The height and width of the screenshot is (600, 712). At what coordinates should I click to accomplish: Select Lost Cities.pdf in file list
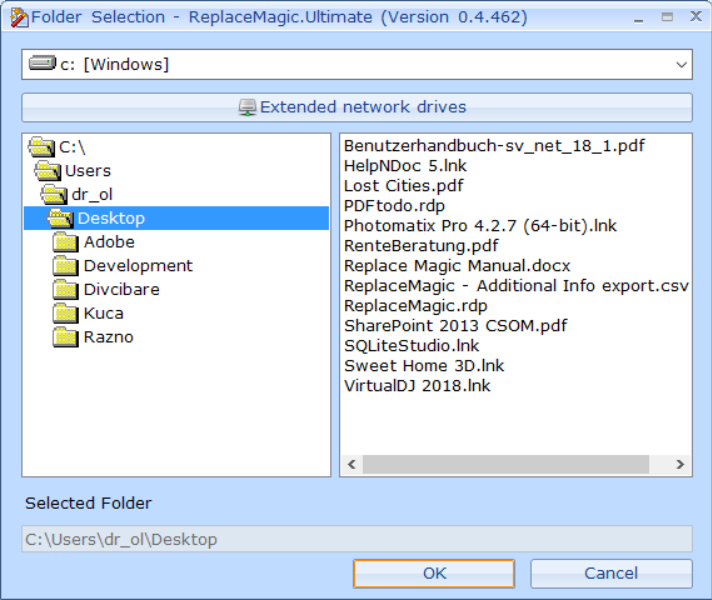click(x=403, y=186)
